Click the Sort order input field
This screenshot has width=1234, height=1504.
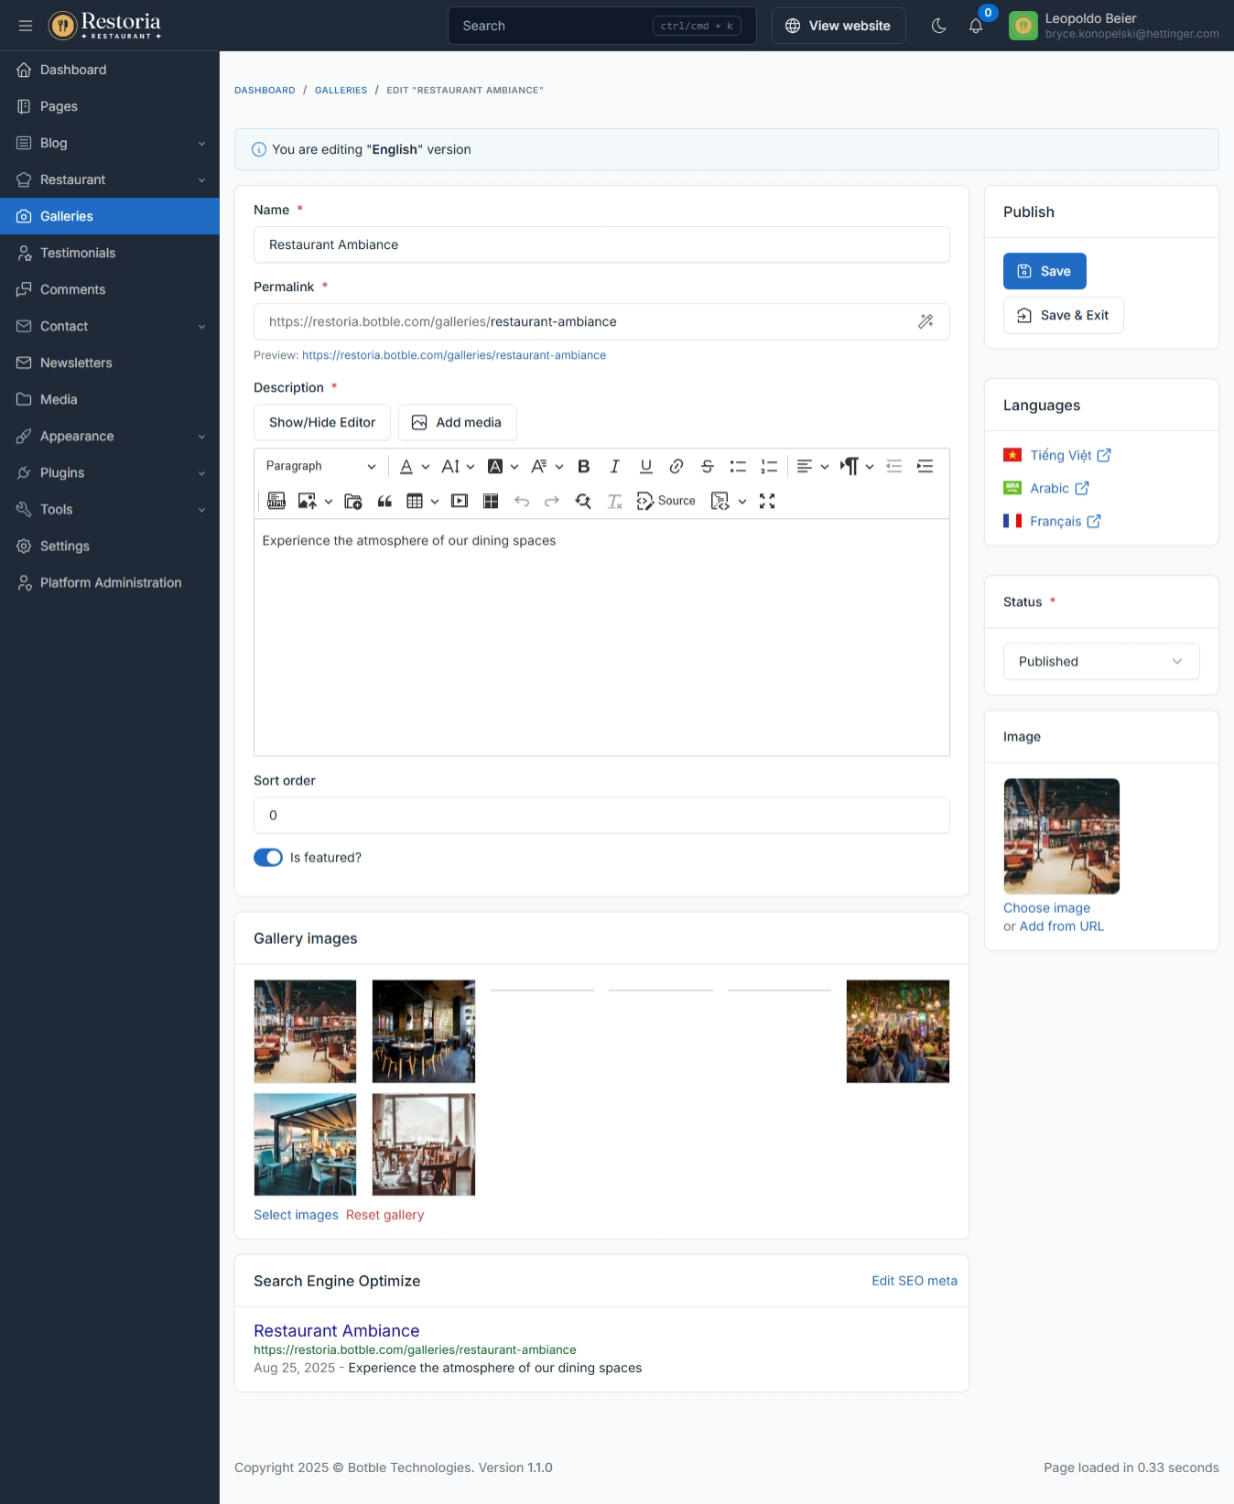tap(601, 816)
